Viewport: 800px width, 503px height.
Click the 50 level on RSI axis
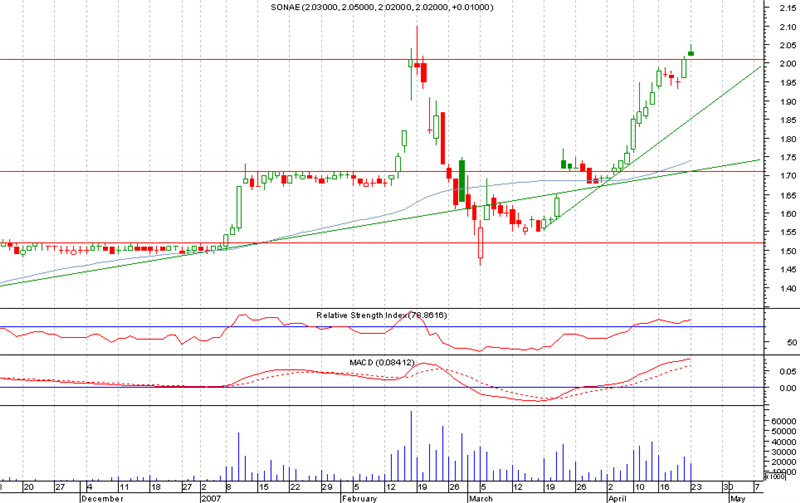[x=792, y=342]
